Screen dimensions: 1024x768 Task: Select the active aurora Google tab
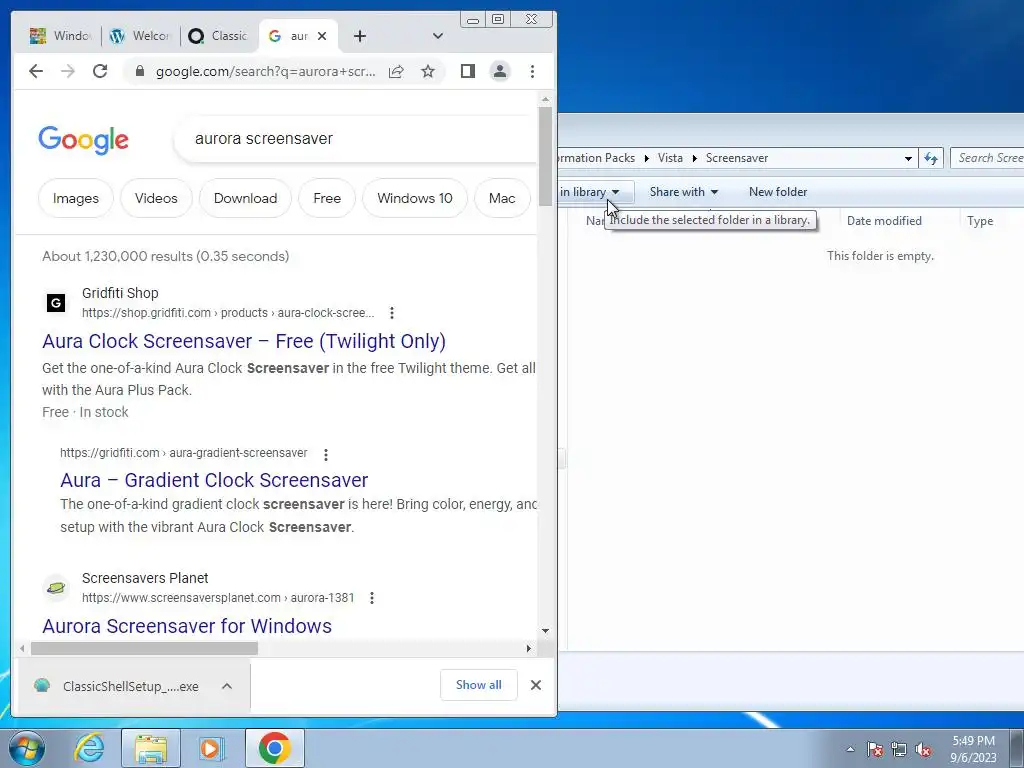(289, 36)
